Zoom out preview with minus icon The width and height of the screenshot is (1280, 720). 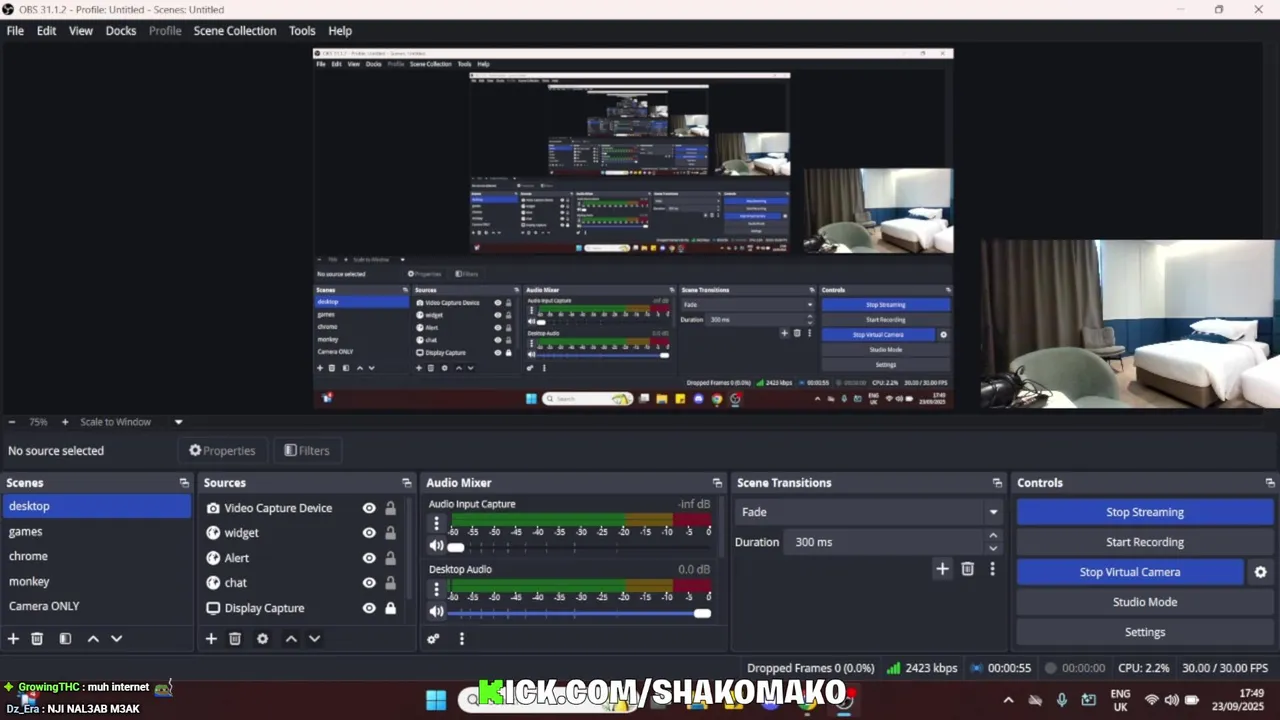click(x=12, y=422)
